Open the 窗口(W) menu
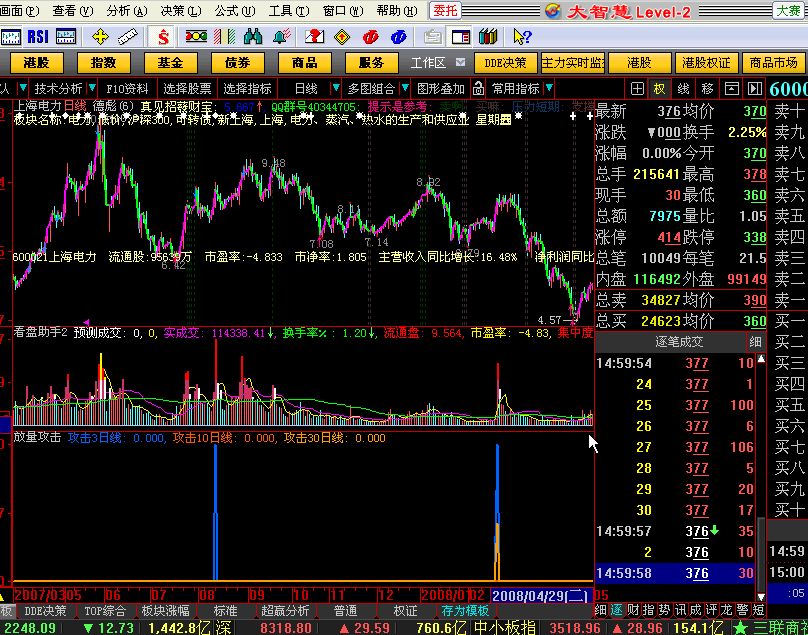This screenshot has width=808, height=635. pos(343,11)
